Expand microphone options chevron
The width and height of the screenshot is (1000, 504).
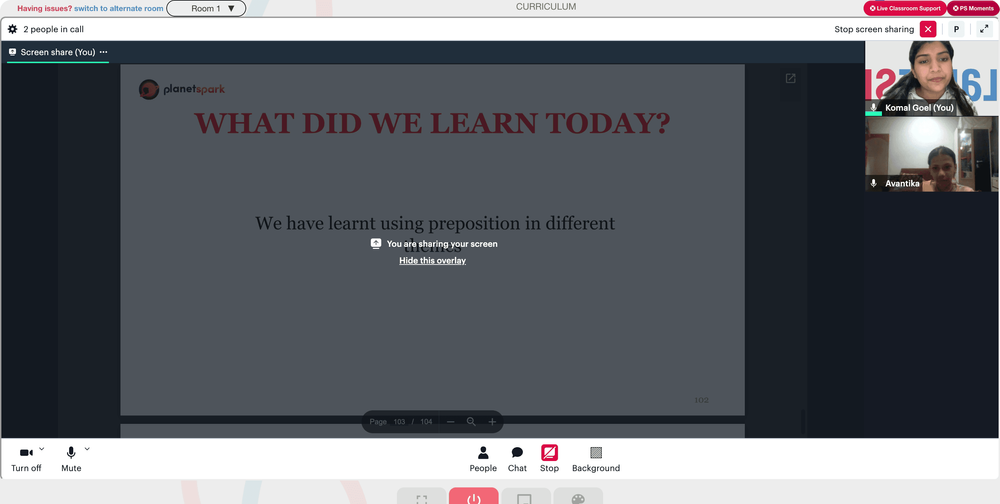coord(87,449)
